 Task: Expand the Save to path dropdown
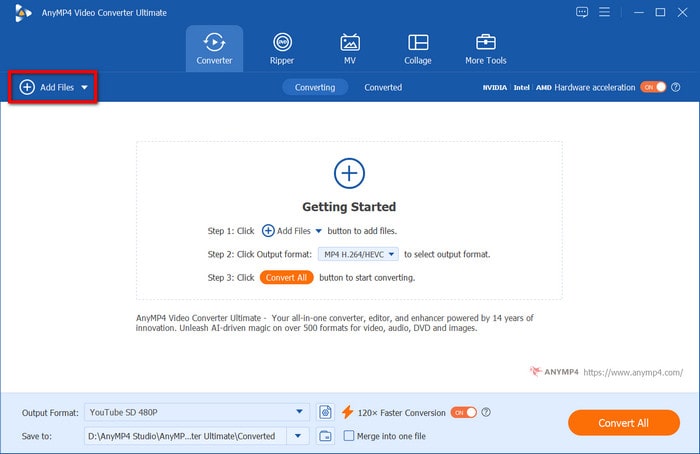(298, 436)
